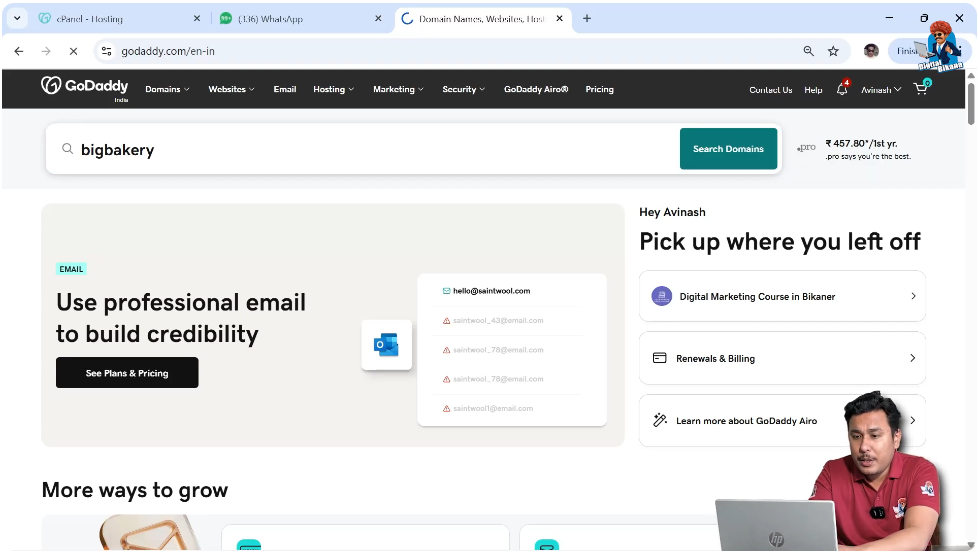
Task: Switch to the WhatsApp tab
Action: (300, 19)
